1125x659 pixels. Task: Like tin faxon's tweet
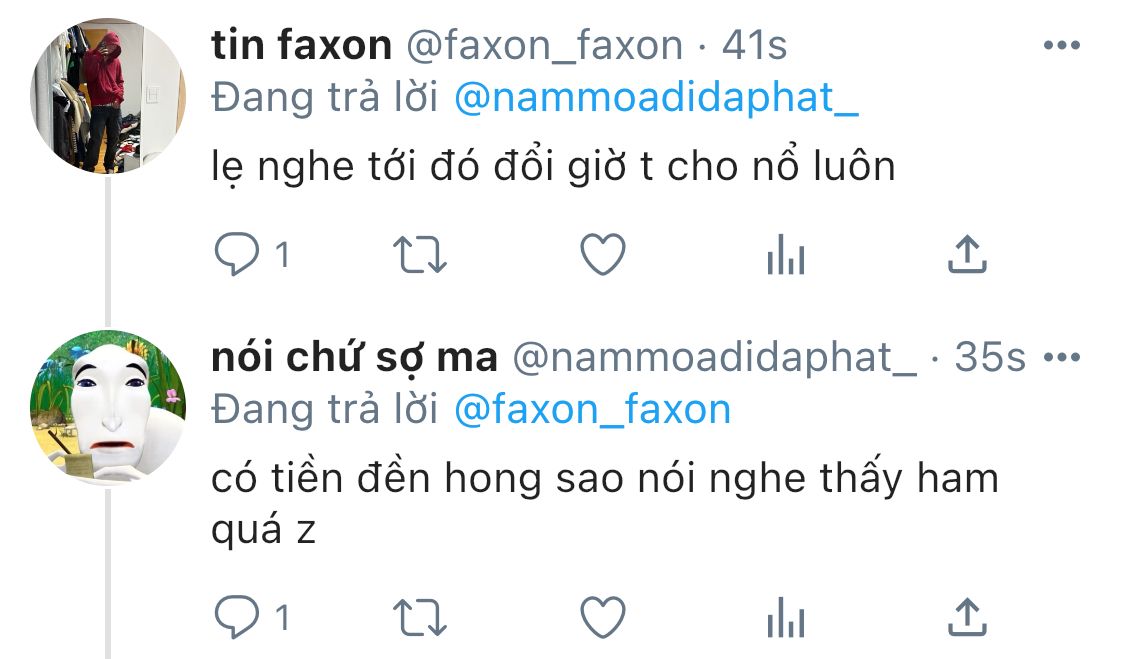[x=603, y=254]
